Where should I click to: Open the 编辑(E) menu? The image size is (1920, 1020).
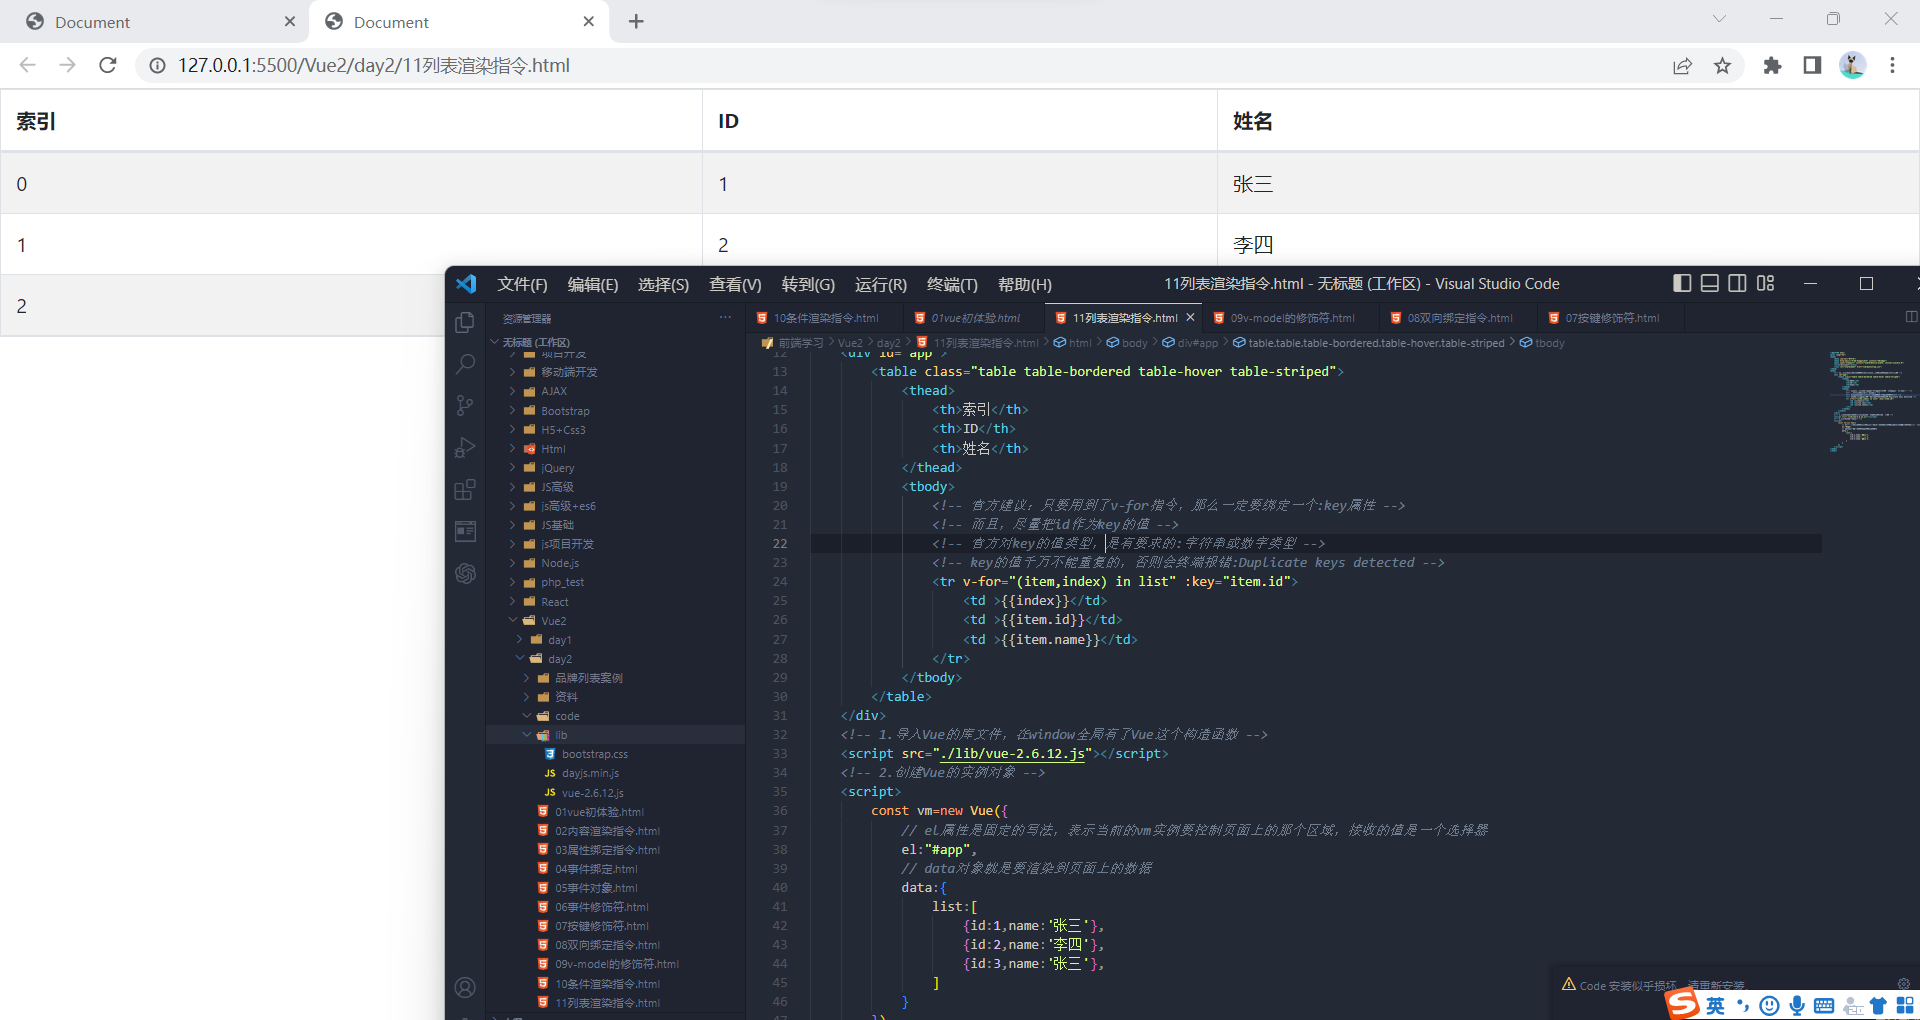point(593,284)
